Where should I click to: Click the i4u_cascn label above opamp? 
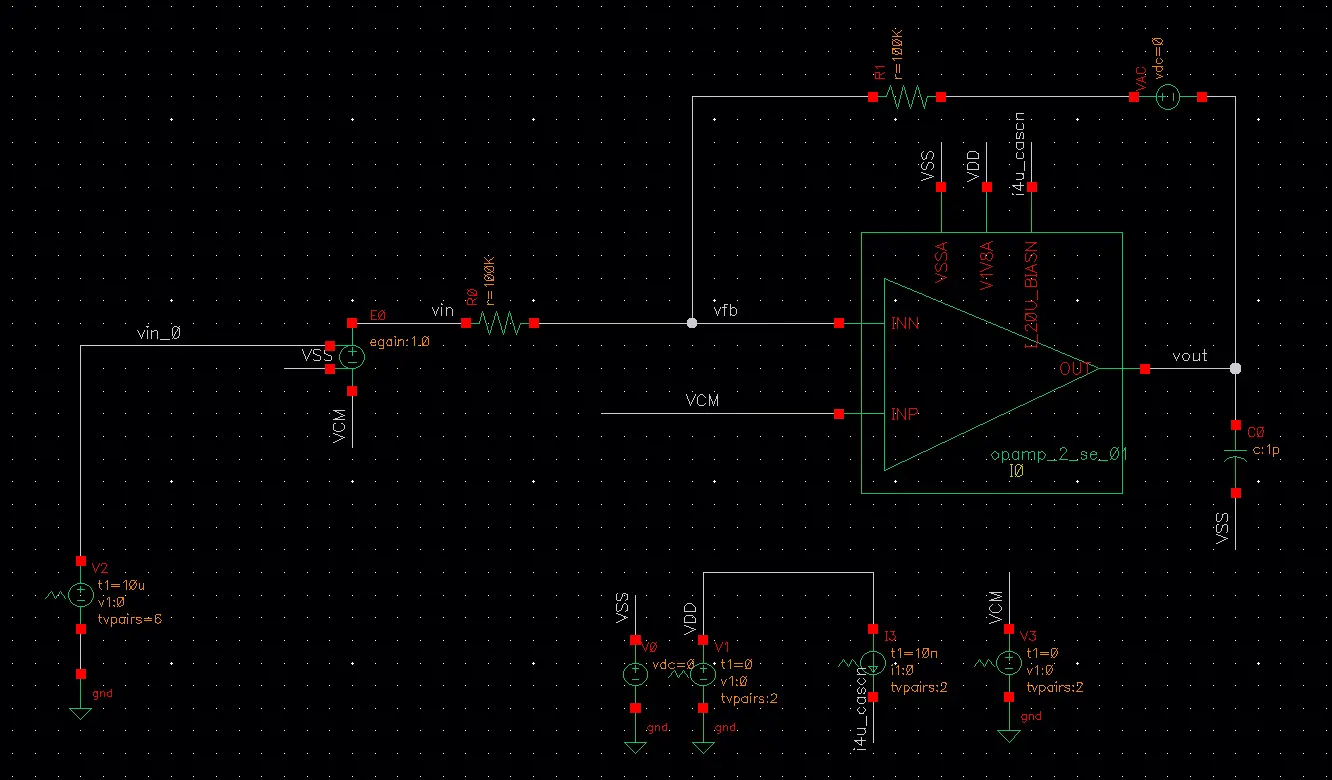(x=1019, y=153)
